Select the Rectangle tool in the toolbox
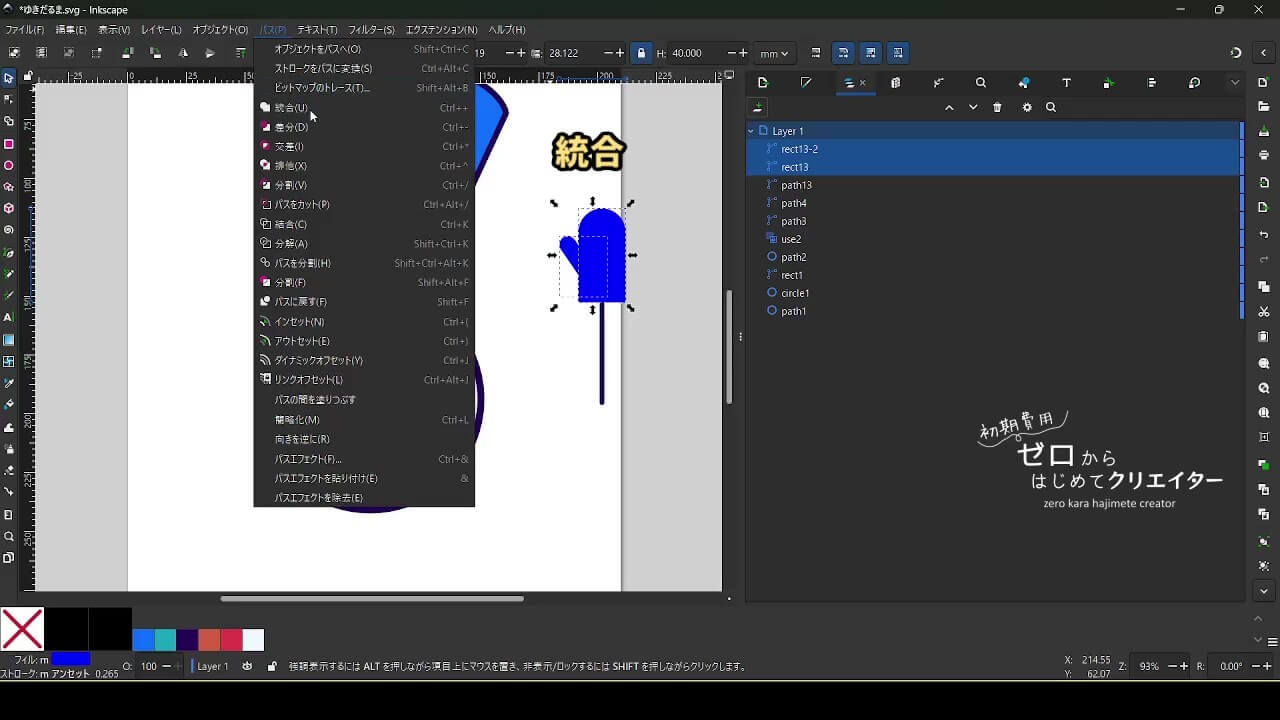1280x720 pixels. click(x=9, y=144)
